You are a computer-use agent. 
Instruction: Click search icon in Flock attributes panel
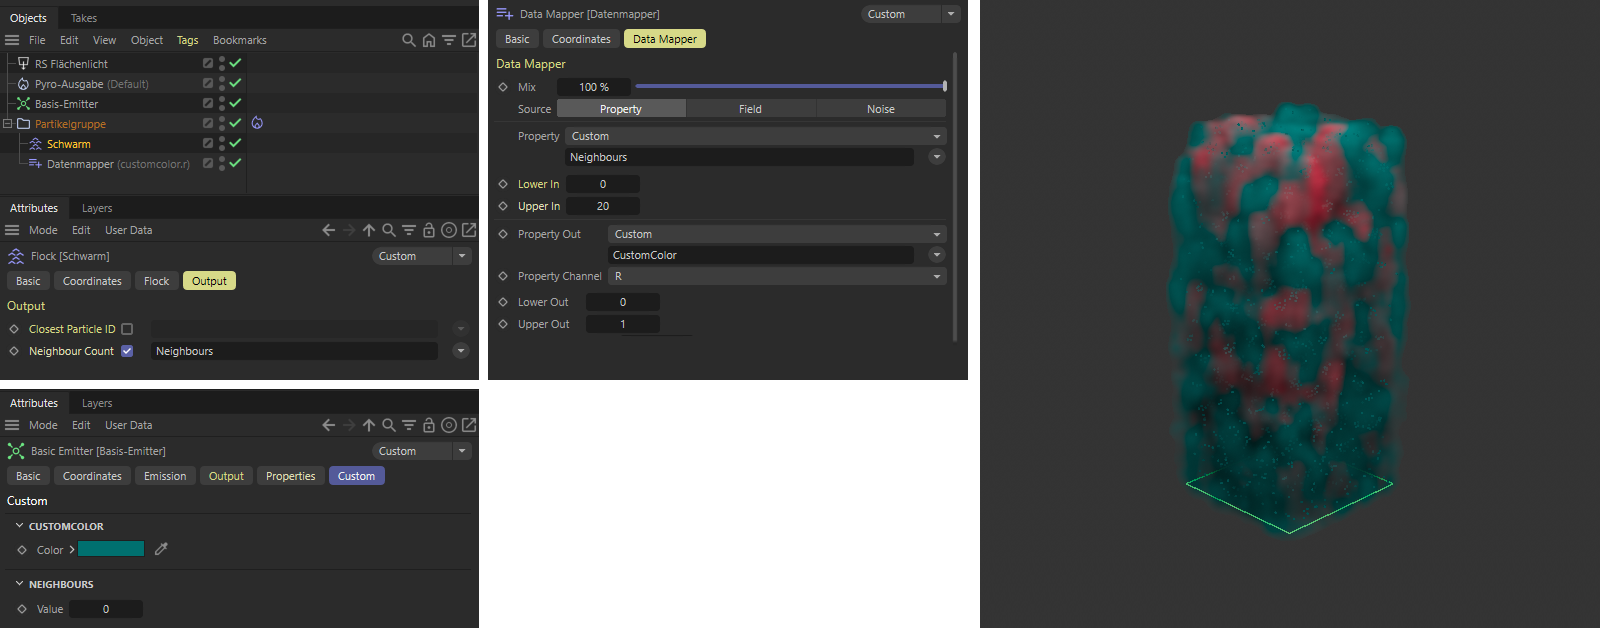[x=388, y=230]
